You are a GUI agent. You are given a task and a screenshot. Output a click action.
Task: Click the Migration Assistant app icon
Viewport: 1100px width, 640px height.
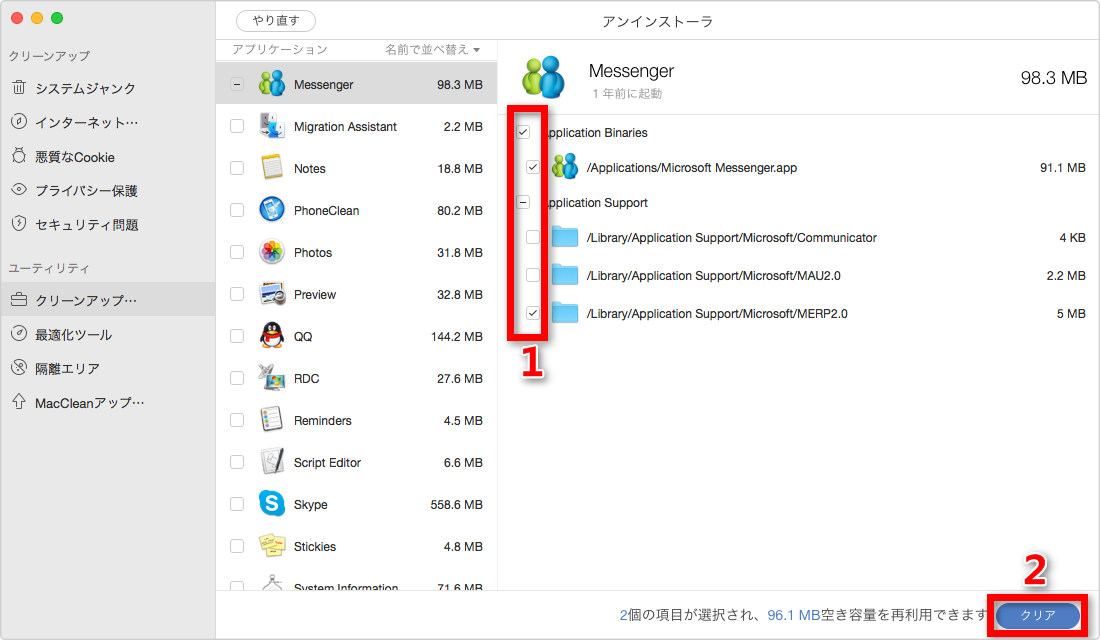(271, 126)
